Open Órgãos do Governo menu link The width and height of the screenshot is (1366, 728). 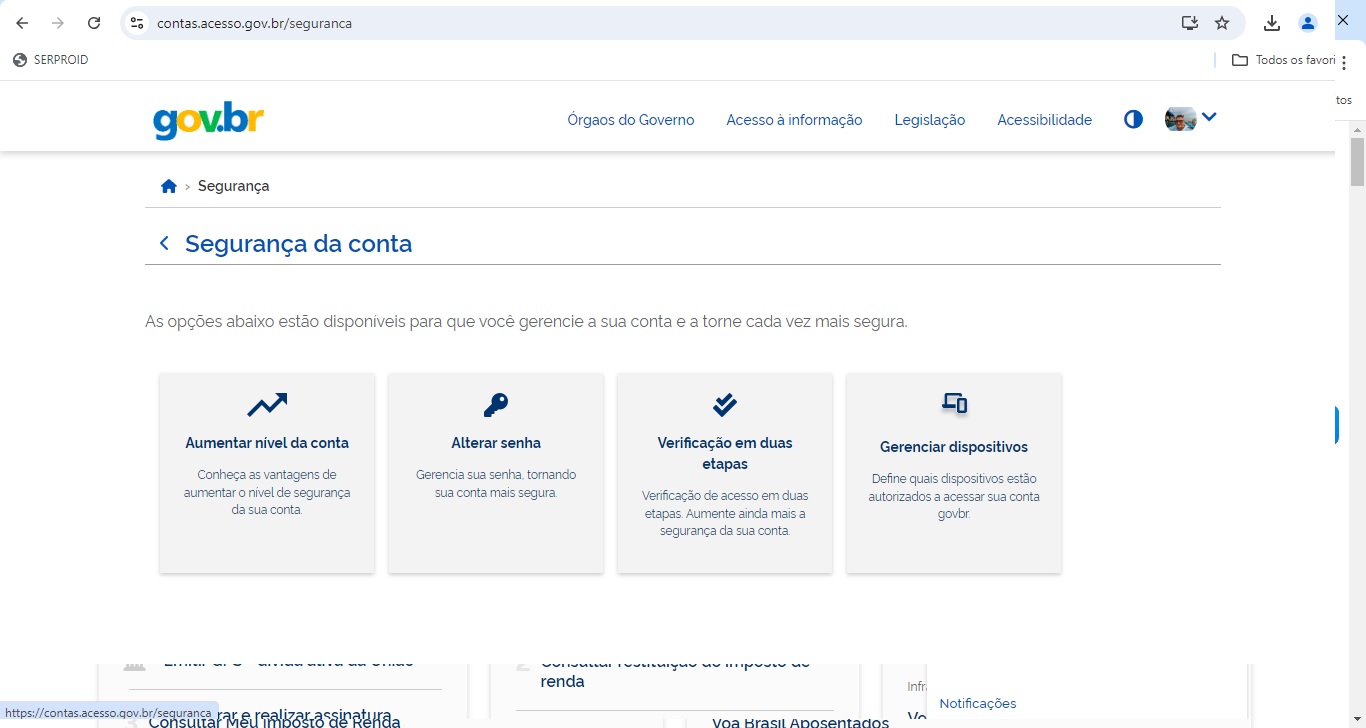point(631,120)
